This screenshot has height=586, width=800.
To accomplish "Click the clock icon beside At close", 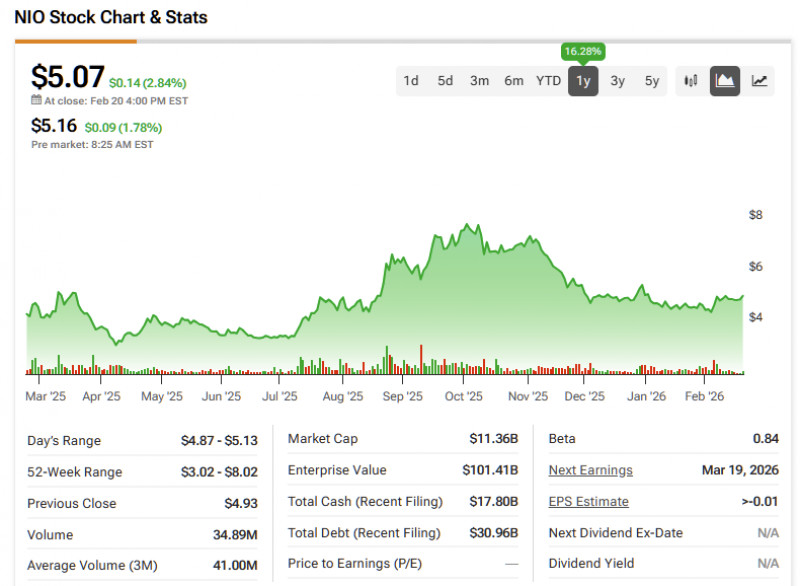I will pyautogui.click(x=36, y=101).
